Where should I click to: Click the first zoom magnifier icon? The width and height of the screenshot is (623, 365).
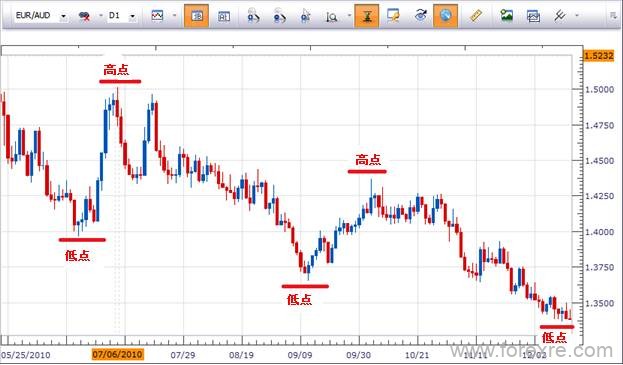click(253, 16)
